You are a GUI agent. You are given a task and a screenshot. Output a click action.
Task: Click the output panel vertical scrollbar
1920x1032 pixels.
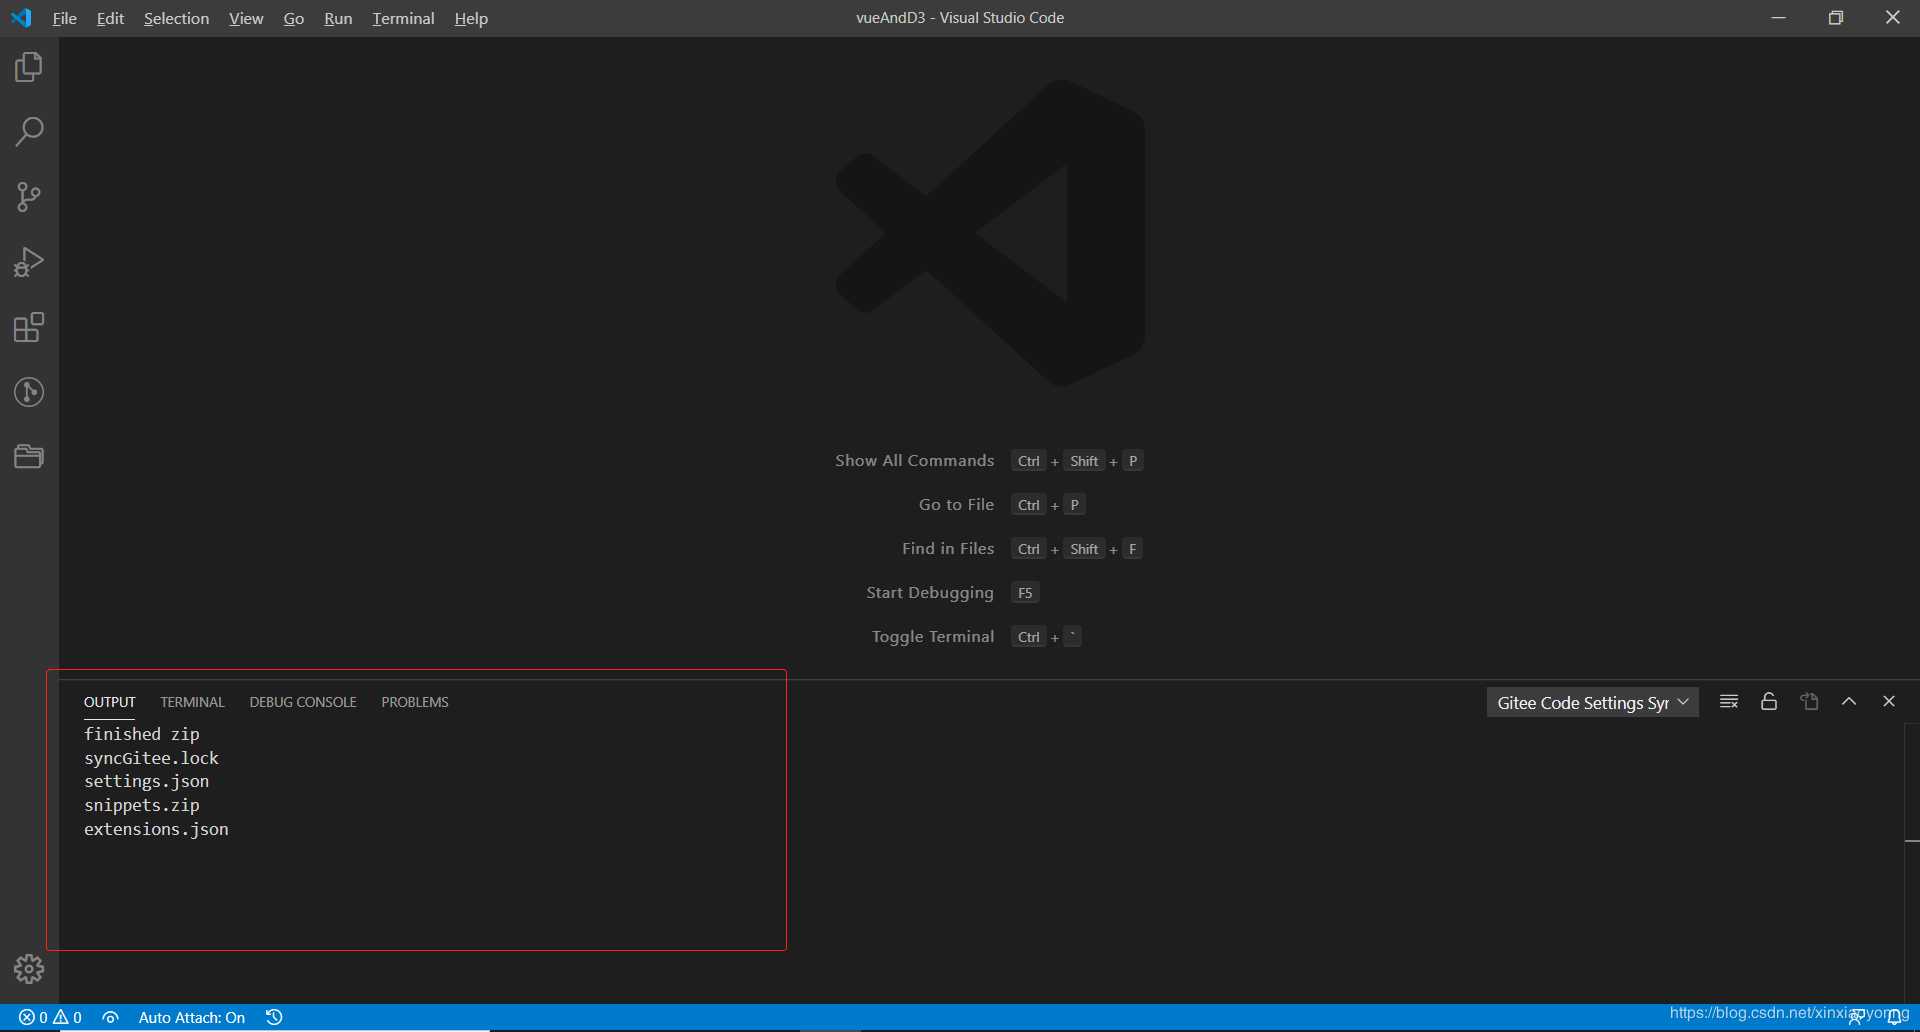pos(1911,780)
